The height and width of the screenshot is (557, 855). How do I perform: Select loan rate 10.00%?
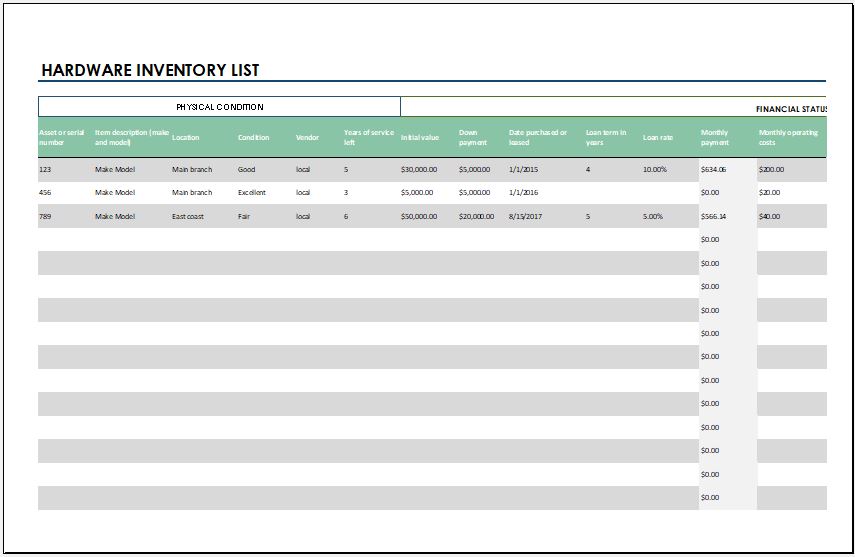point(655,170)
